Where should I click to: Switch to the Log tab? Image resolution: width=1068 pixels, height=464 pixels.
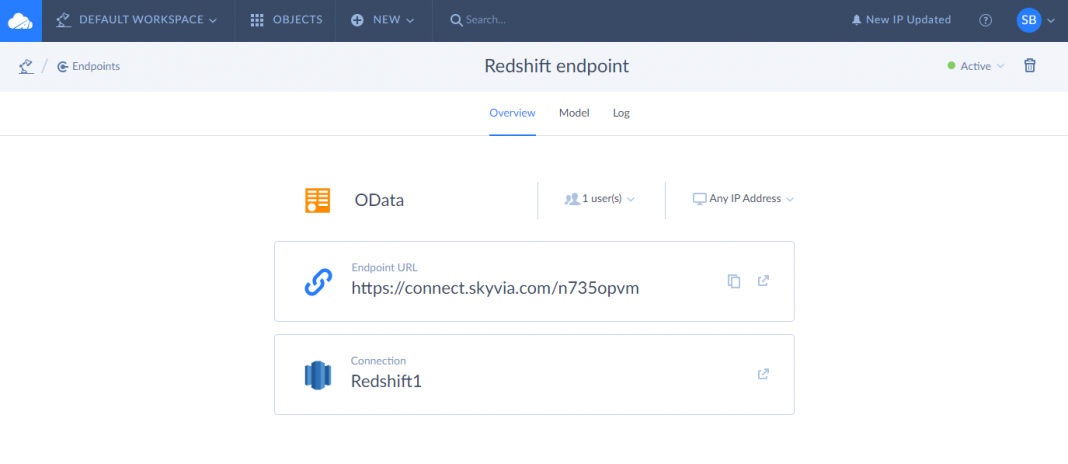[x=621, y=113]
